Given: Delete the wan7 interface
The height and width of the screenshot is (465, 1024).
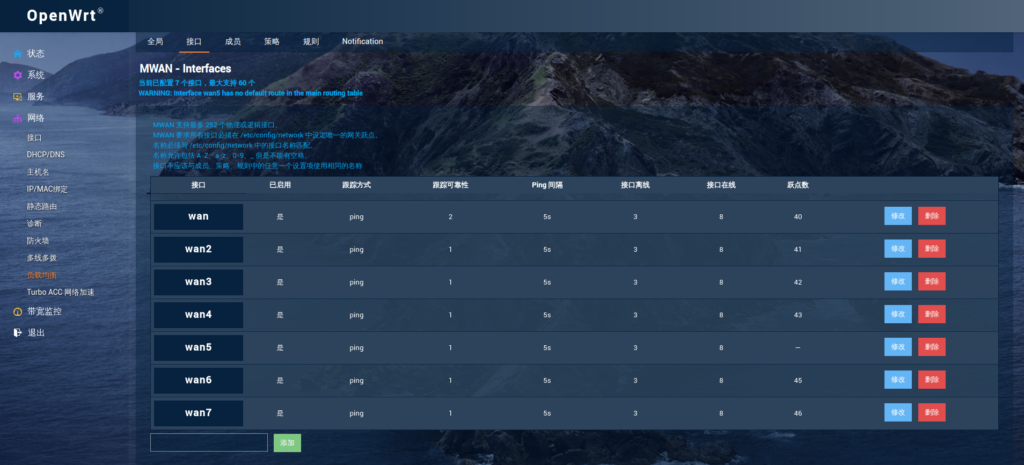Looking at the screenshot, I should [931, 412].
